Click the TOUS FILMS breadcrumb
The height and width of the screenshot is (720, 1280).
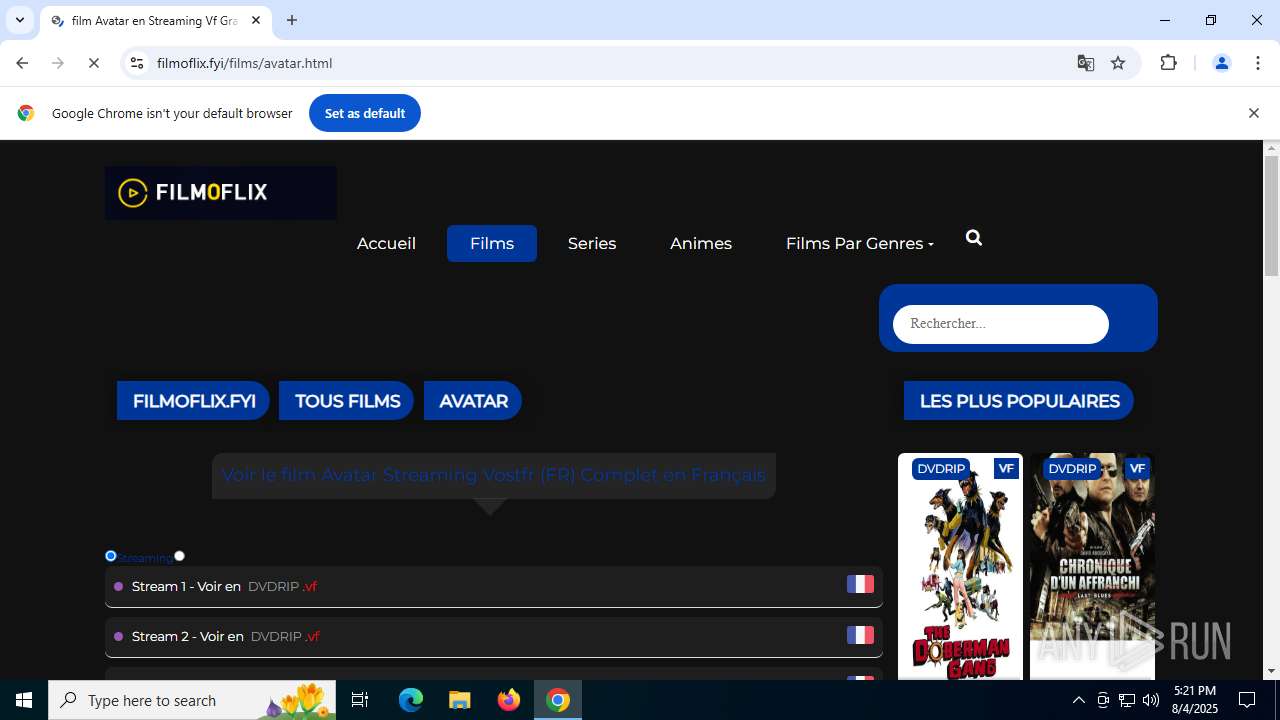[347, 401]
